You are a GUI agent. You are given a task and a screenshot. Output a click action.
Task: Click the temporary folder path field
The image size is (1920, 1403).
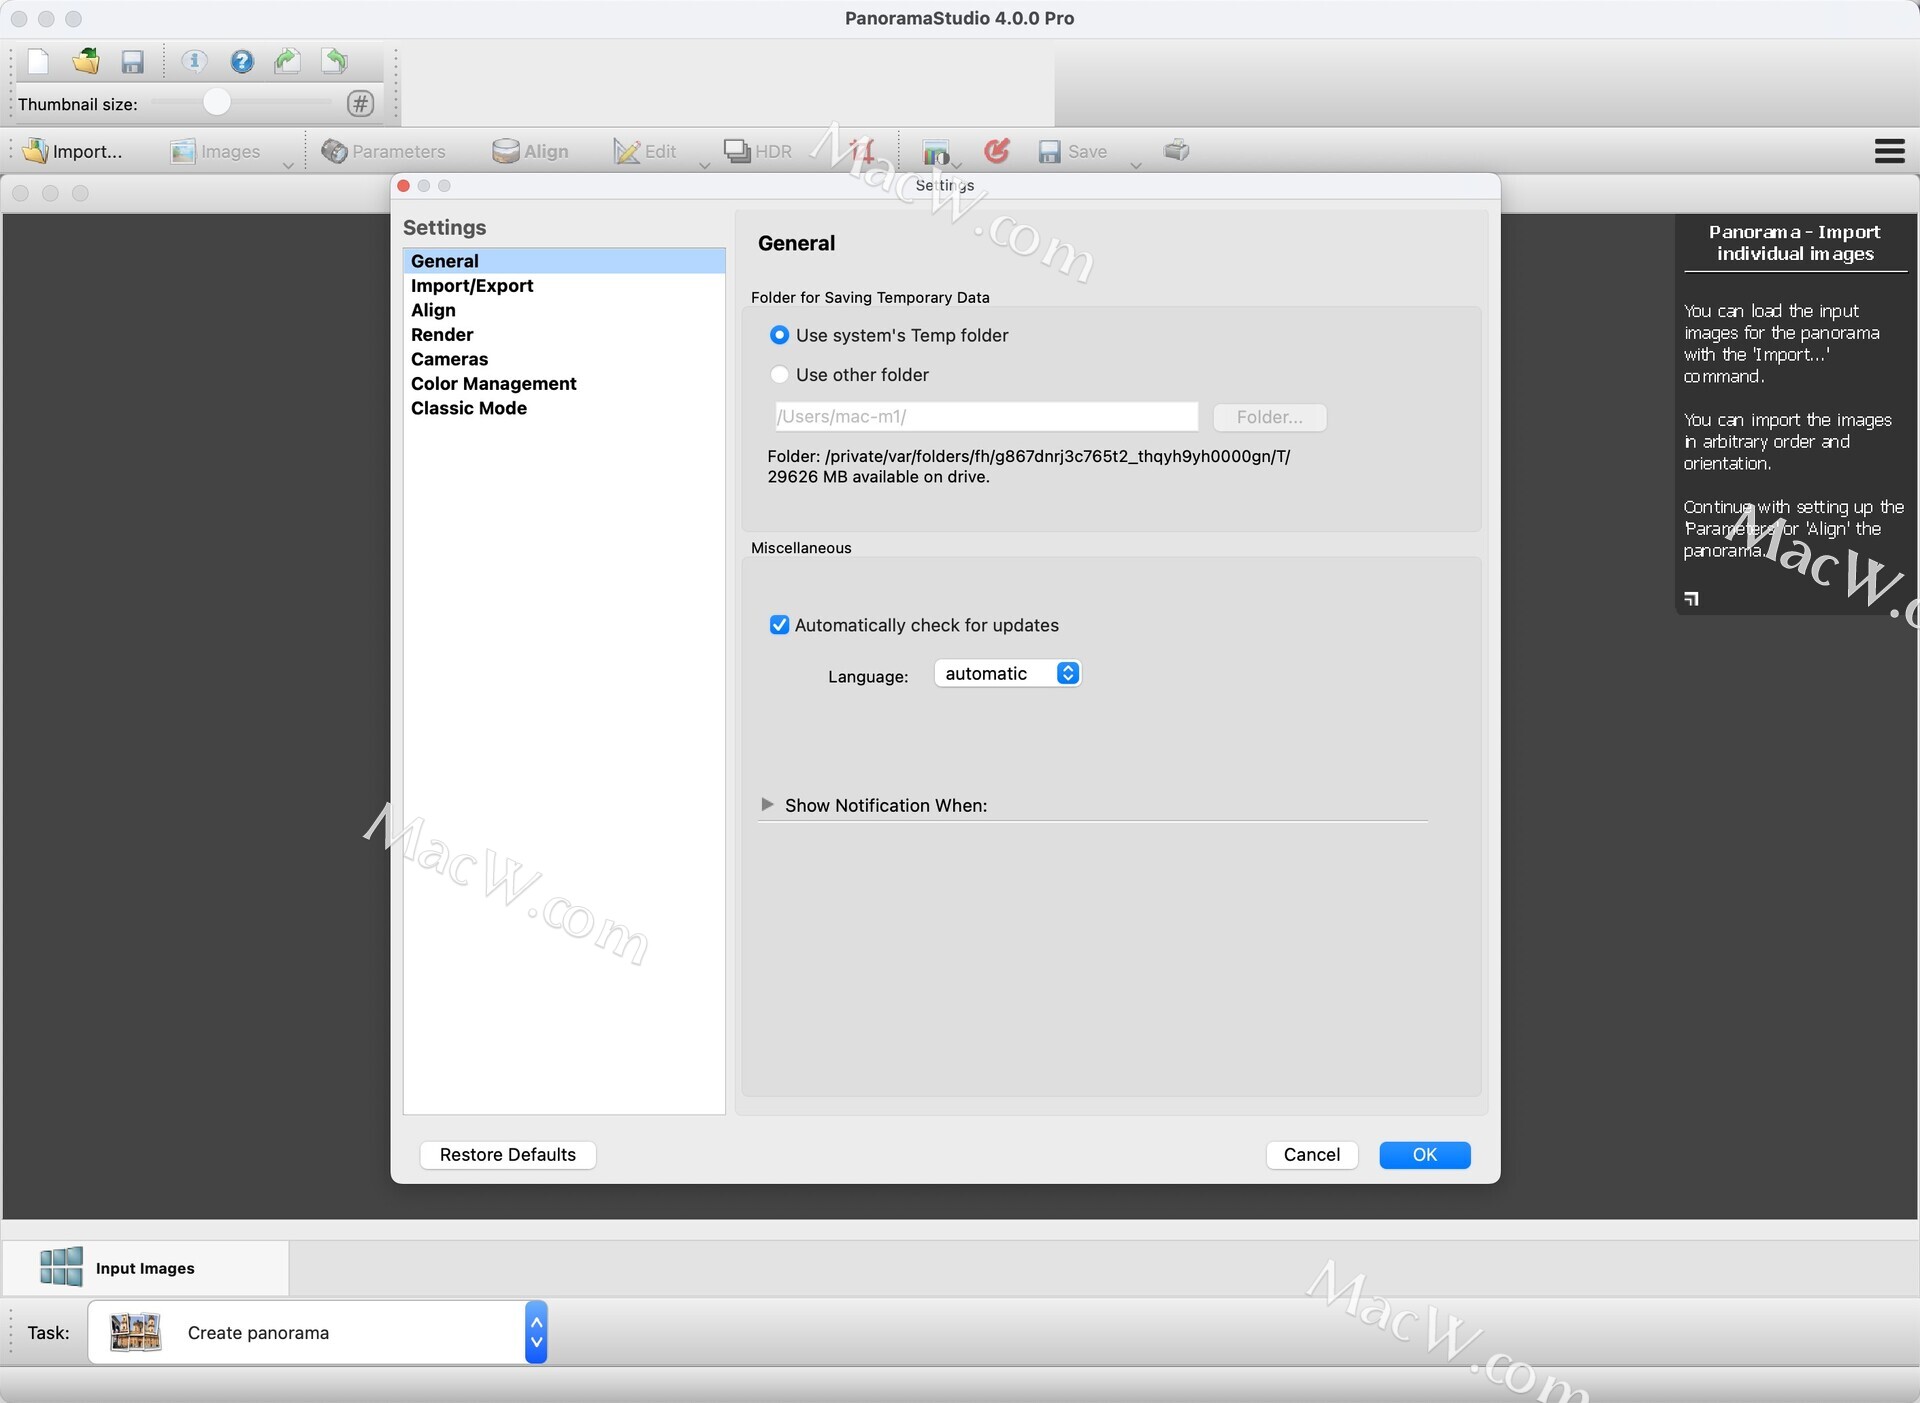coord(986,417)
